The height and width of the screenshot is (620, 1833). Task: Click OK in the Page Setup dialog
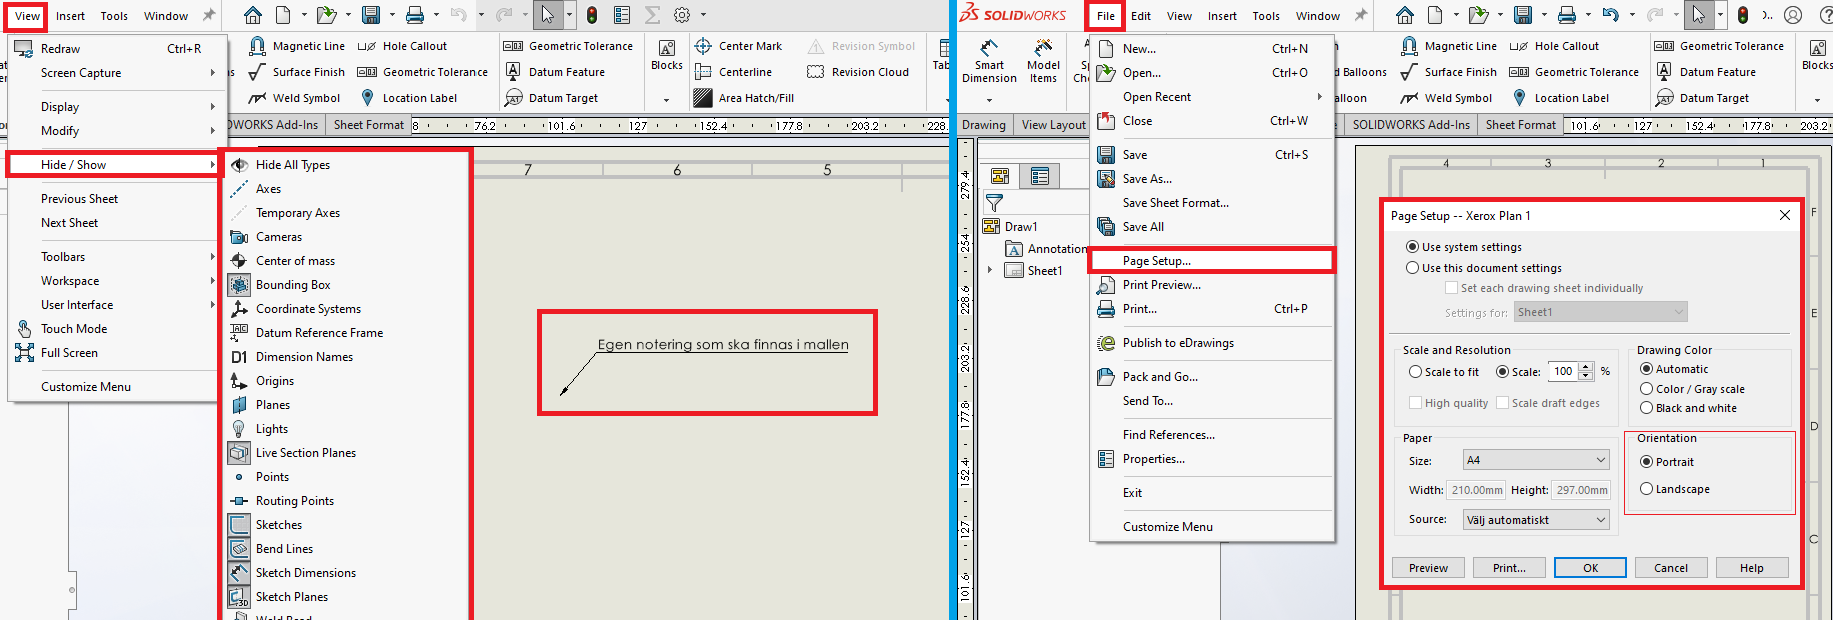coord(1590,568)
